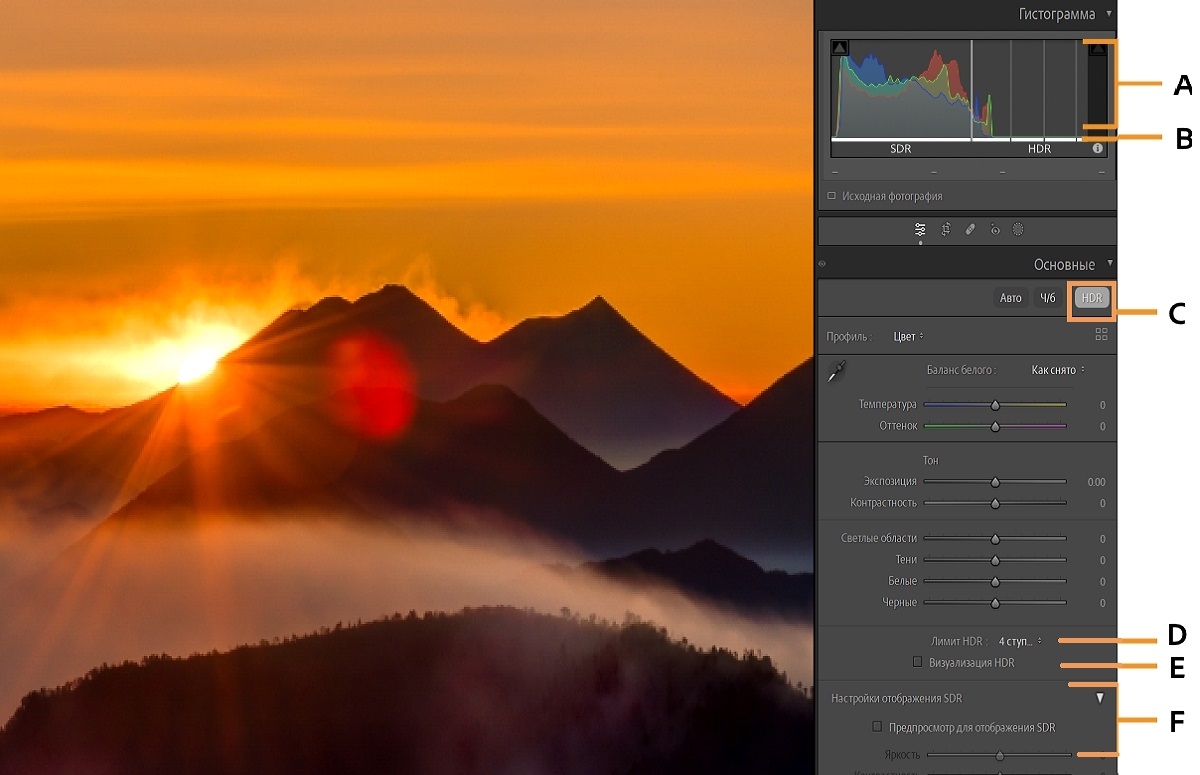Click the Гистограмма panel title
This screenshot has height=775, width=1200.
pos(1057,14)
